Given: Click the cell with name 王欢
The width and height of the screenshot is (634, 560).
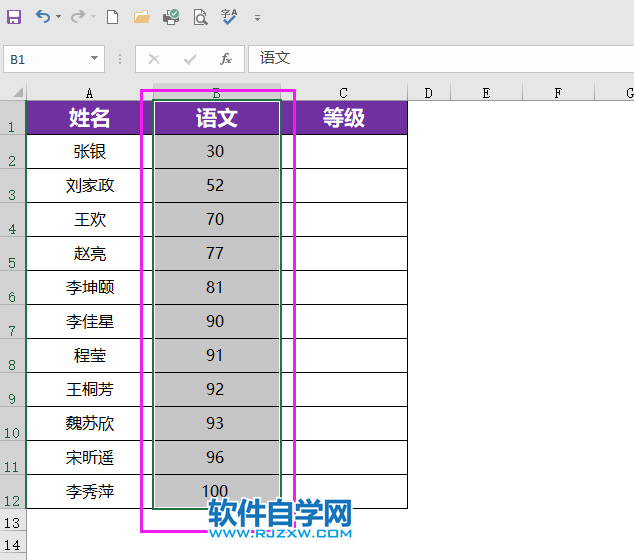Looking at the screenshot, I should click(90, 220).
